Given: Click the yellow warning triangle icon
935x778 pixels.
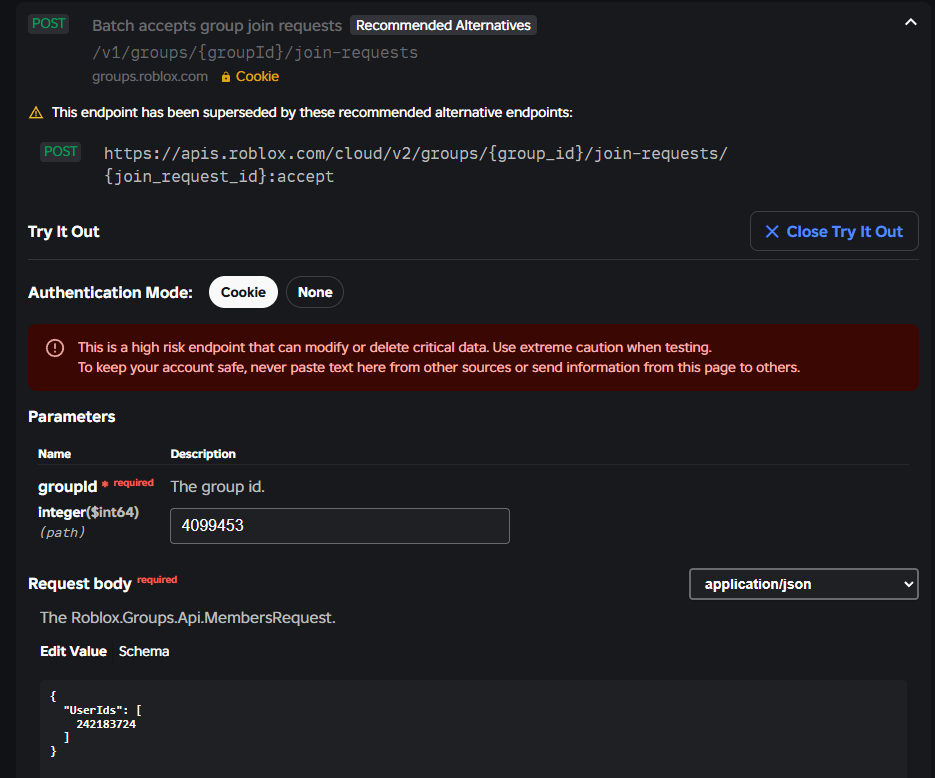Looking at the screenshot, I should (36, 113).
